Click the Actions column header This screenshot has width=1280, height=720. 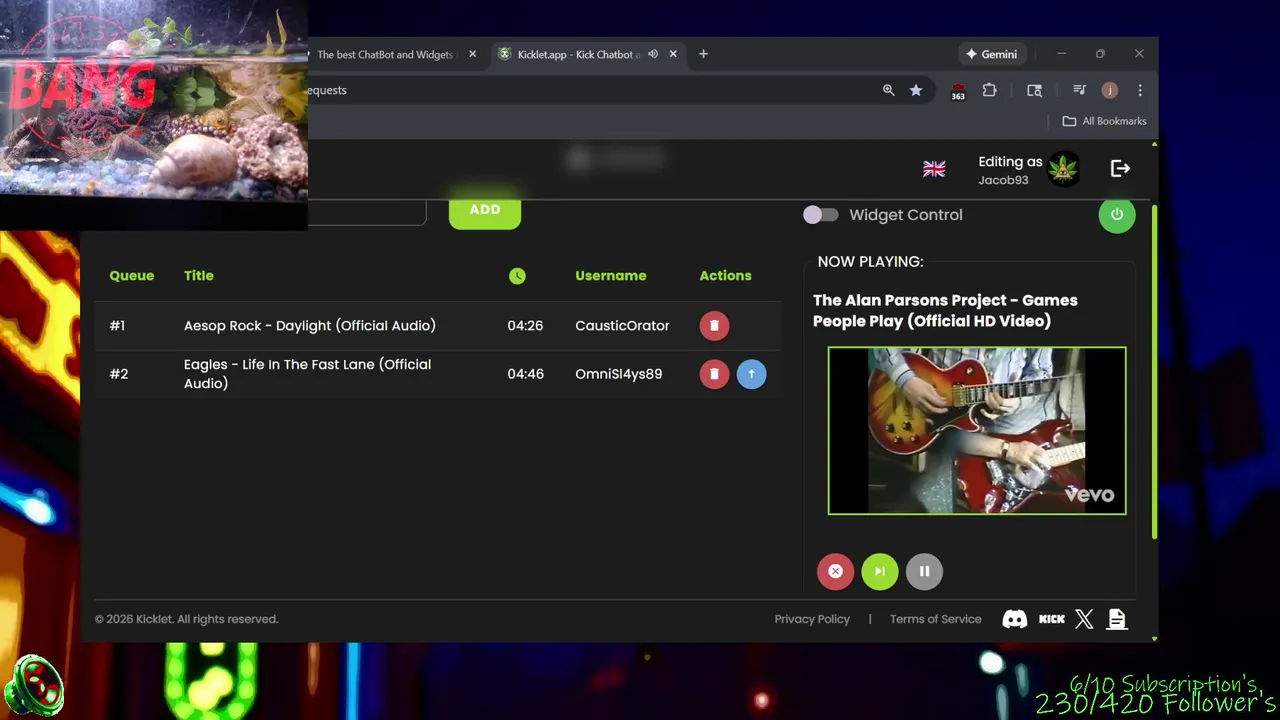725,276
